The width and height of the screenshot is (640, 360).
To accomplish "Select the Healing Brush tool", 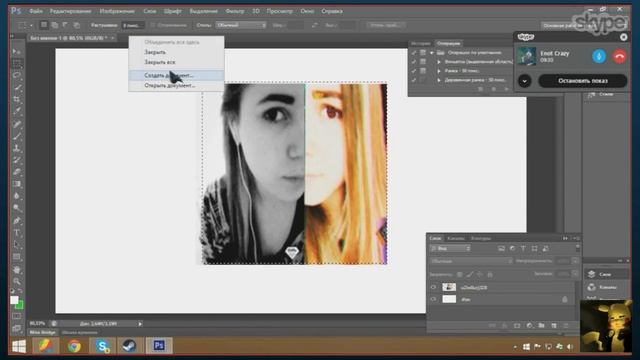I will 17,124.
